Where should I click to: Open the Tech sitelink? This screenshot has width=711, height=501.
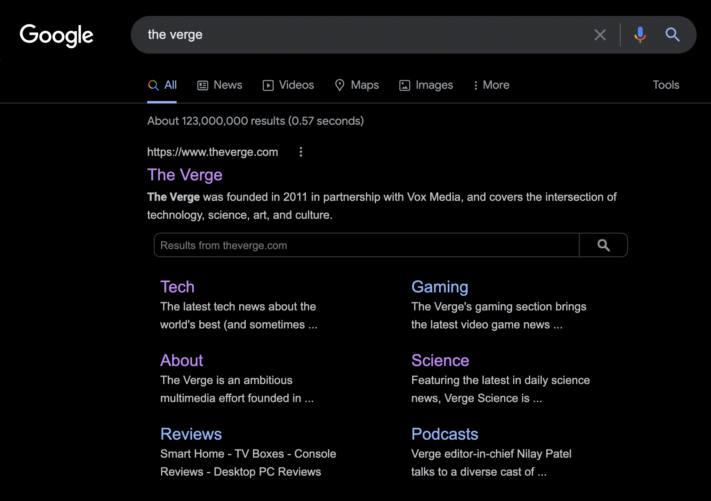click(177, 287)
